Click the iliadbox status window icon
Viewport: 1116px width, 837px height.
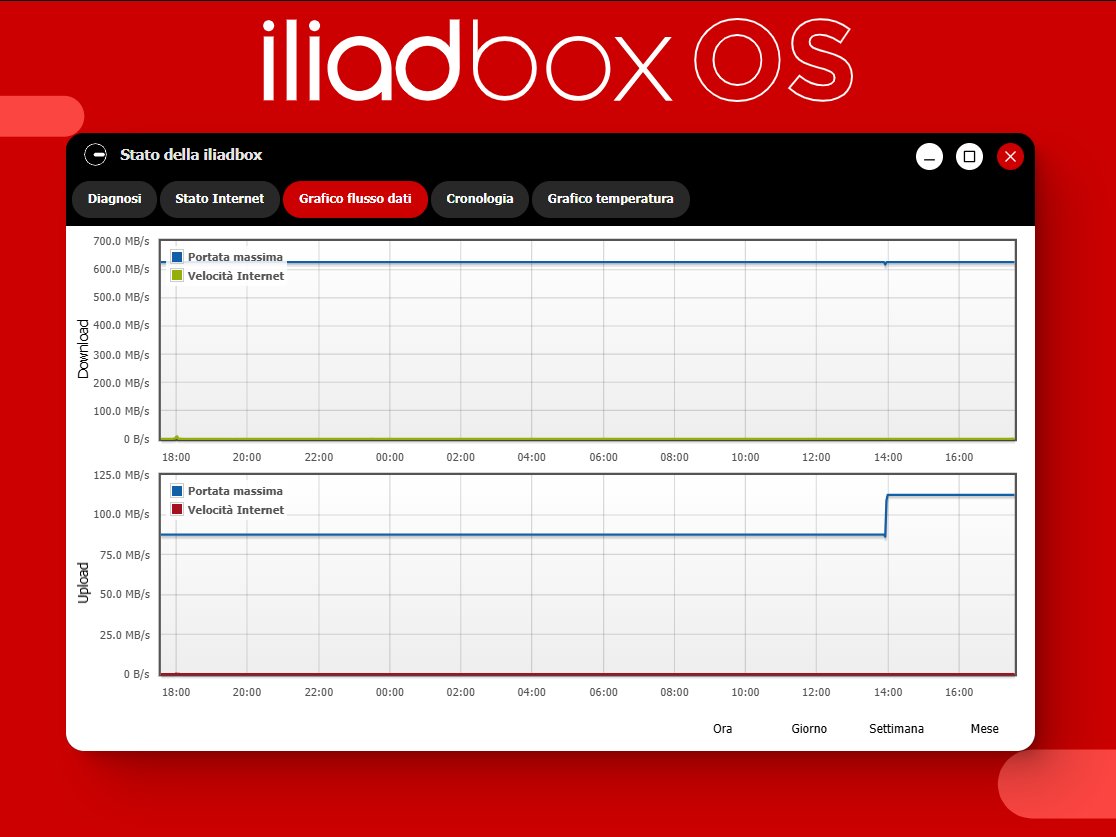point(95,154)
